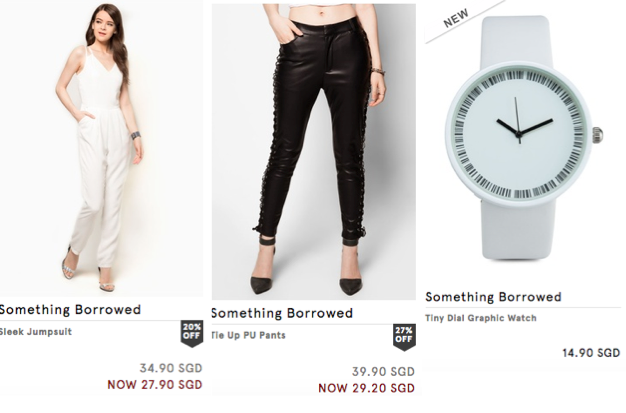Open the white Sleek Jumpsuit product image
Viewport: 626px width, 413px height.
tap(101, 149)
